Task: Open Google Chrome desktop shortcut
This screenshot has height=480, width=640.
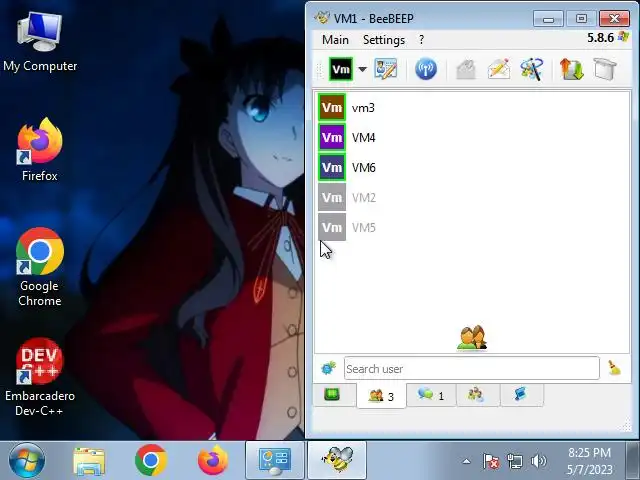Action: 40,267
